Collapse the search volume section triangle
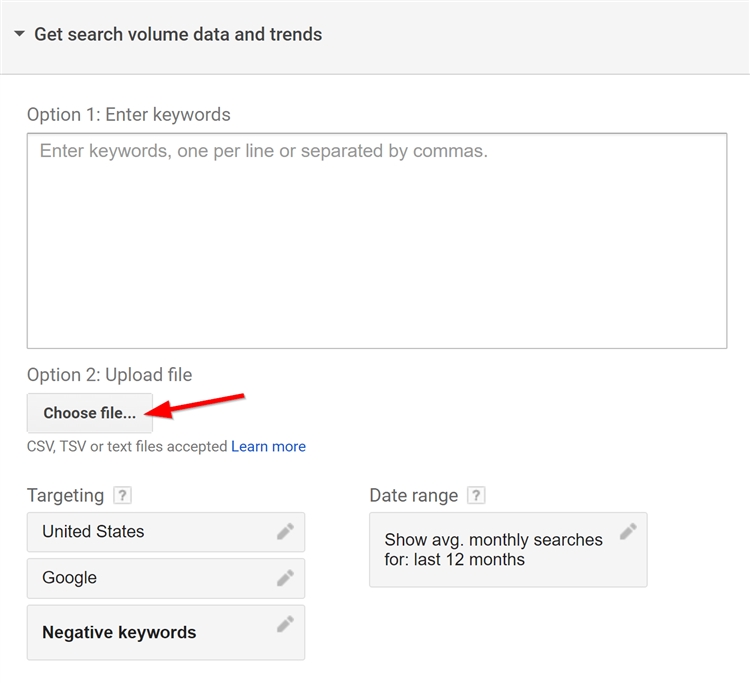The width and height of the screenshot is (750, 683). 19,34
